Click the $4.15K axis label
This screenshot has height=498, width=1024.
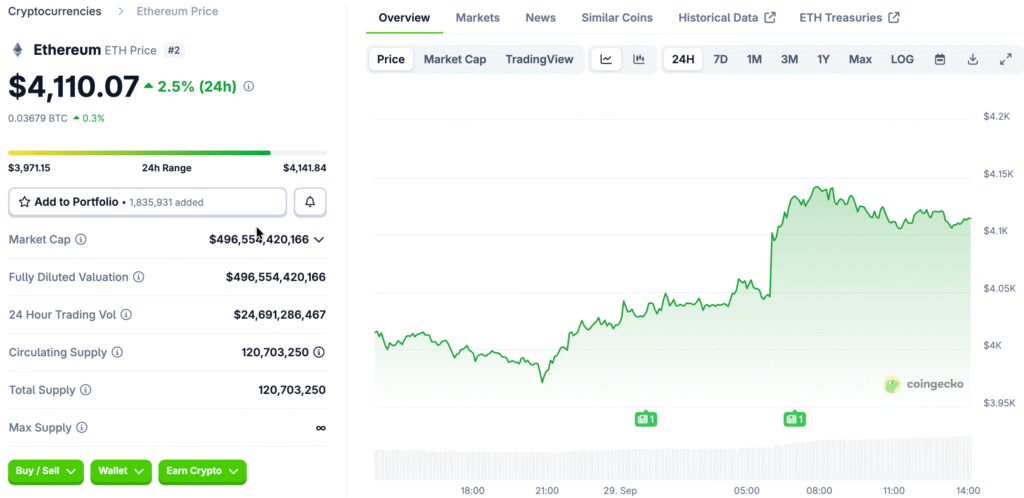(x=998, y=174)
